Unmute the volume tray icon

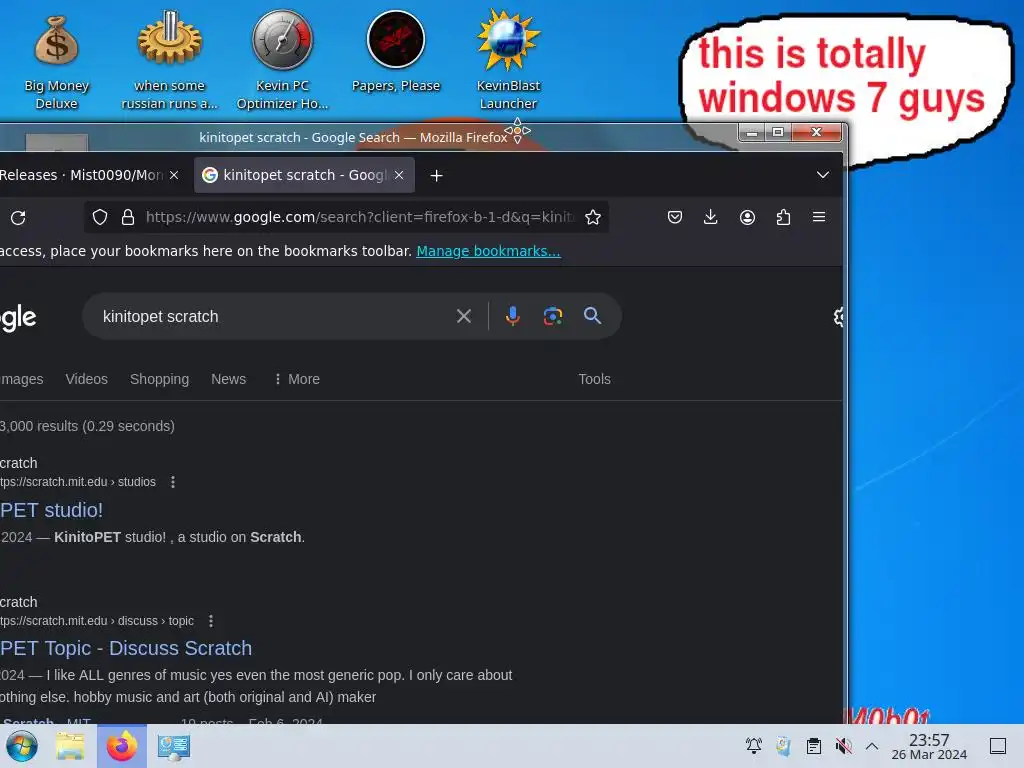click(844, 746)
